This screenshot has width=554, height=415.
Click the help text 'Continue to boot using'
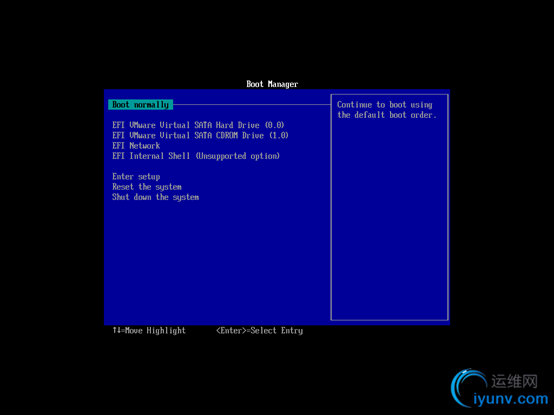(x=384, y=105)
